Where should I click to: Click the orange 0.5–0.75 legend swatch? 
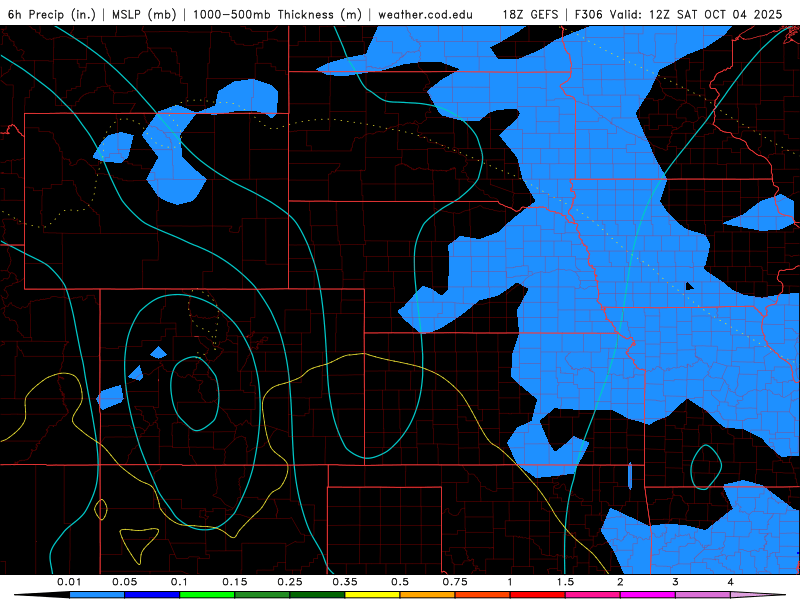click(428, 595)
